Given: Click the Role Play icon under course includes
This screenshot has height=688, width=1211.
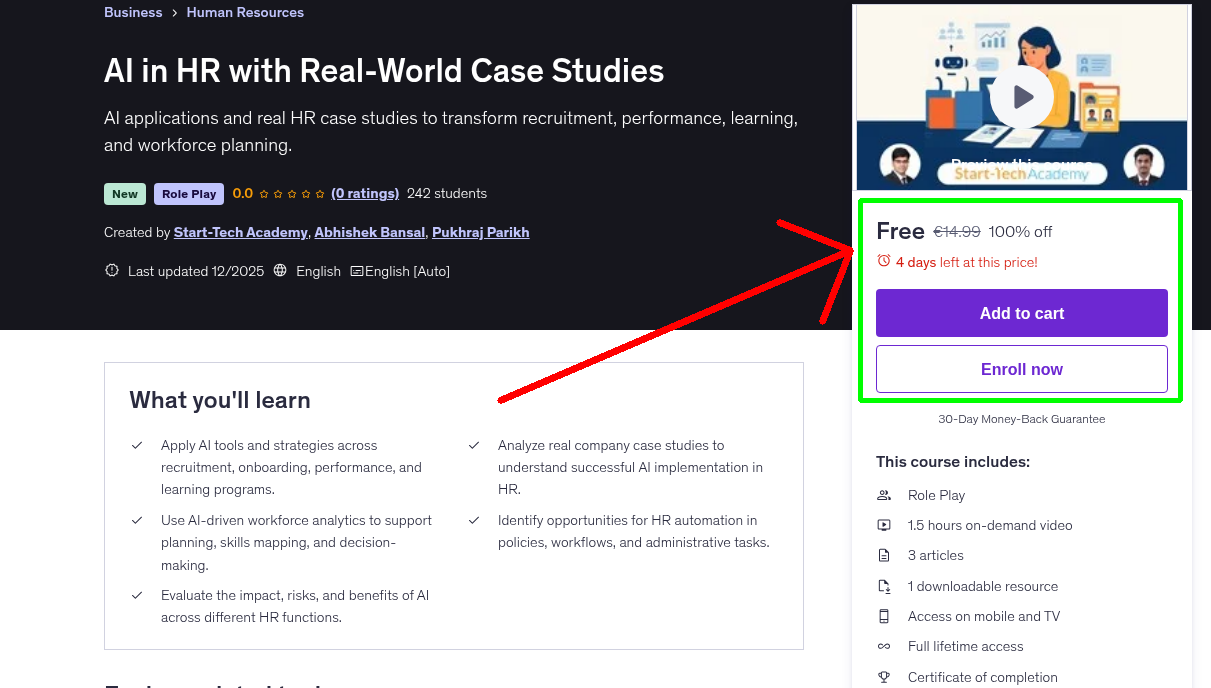Looking at the screenshot, I should [884, 495].
